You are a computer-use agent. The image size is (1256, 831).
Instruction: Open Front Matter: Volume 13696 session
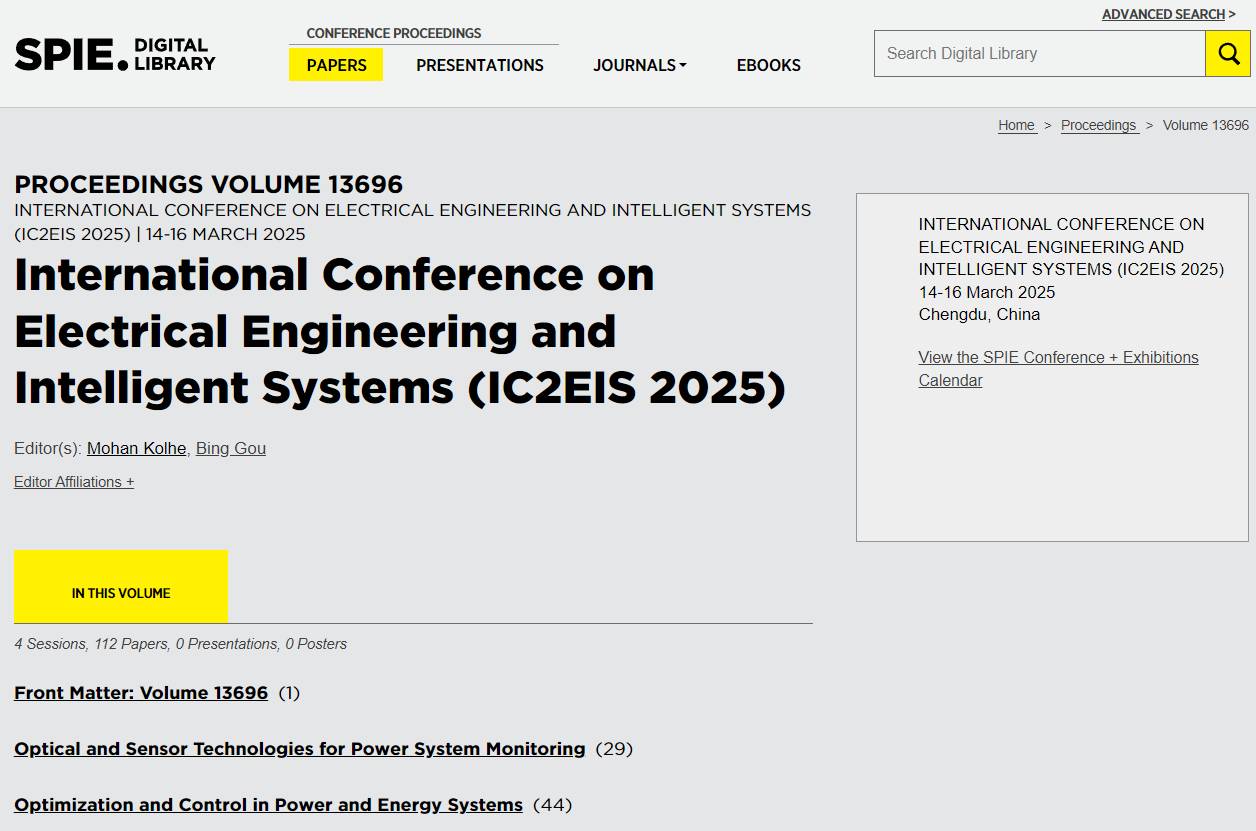pyautogui.click(x=141, y=693)
